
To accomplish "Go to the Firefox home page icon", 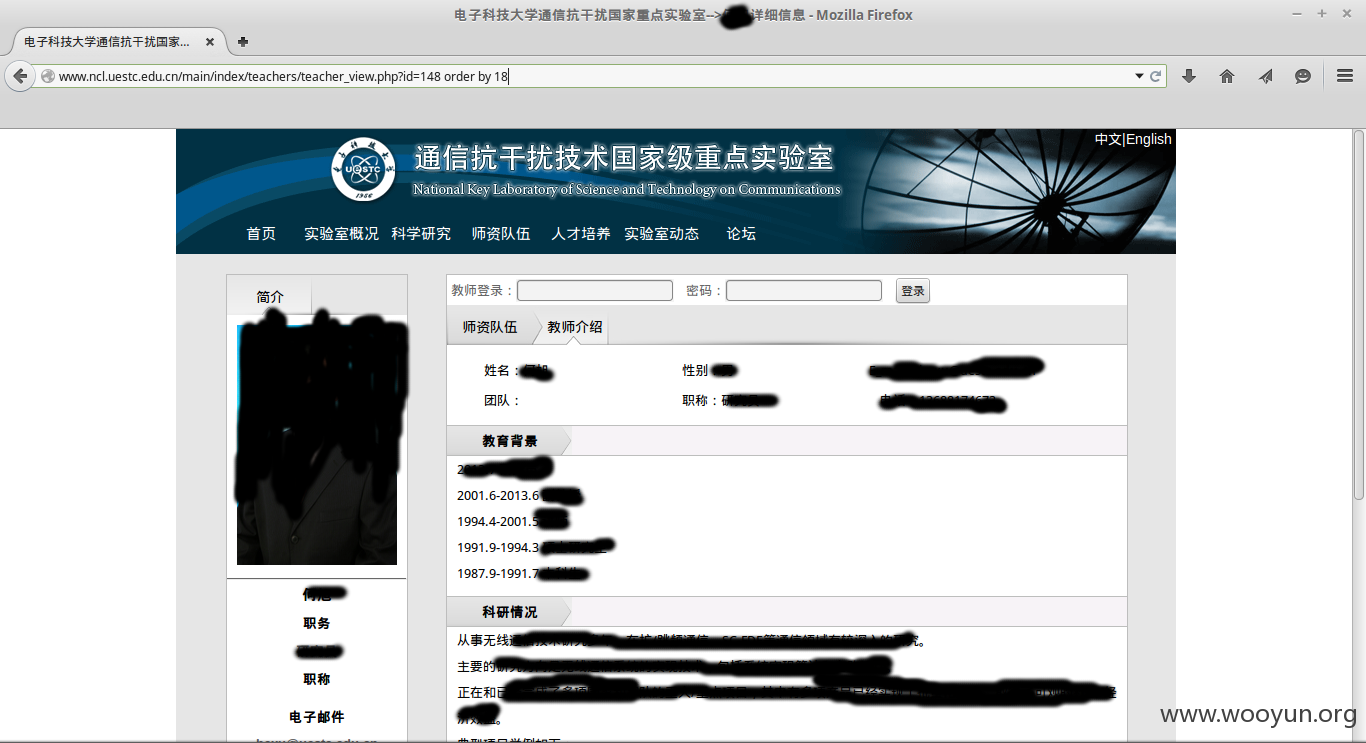I will 1227,76.
